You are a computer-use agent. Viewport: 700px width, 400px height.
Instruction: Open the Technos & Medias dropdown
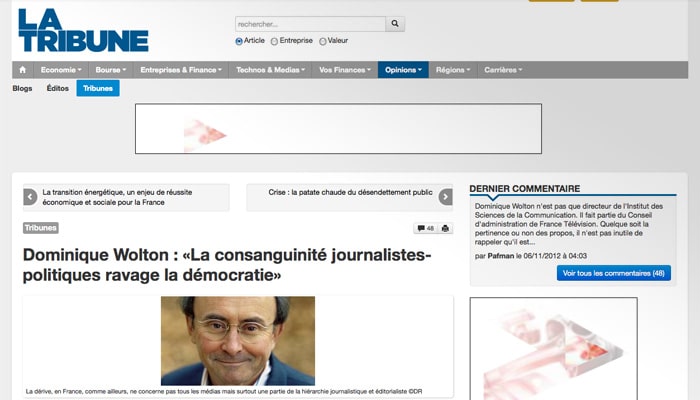pos(271,70)
